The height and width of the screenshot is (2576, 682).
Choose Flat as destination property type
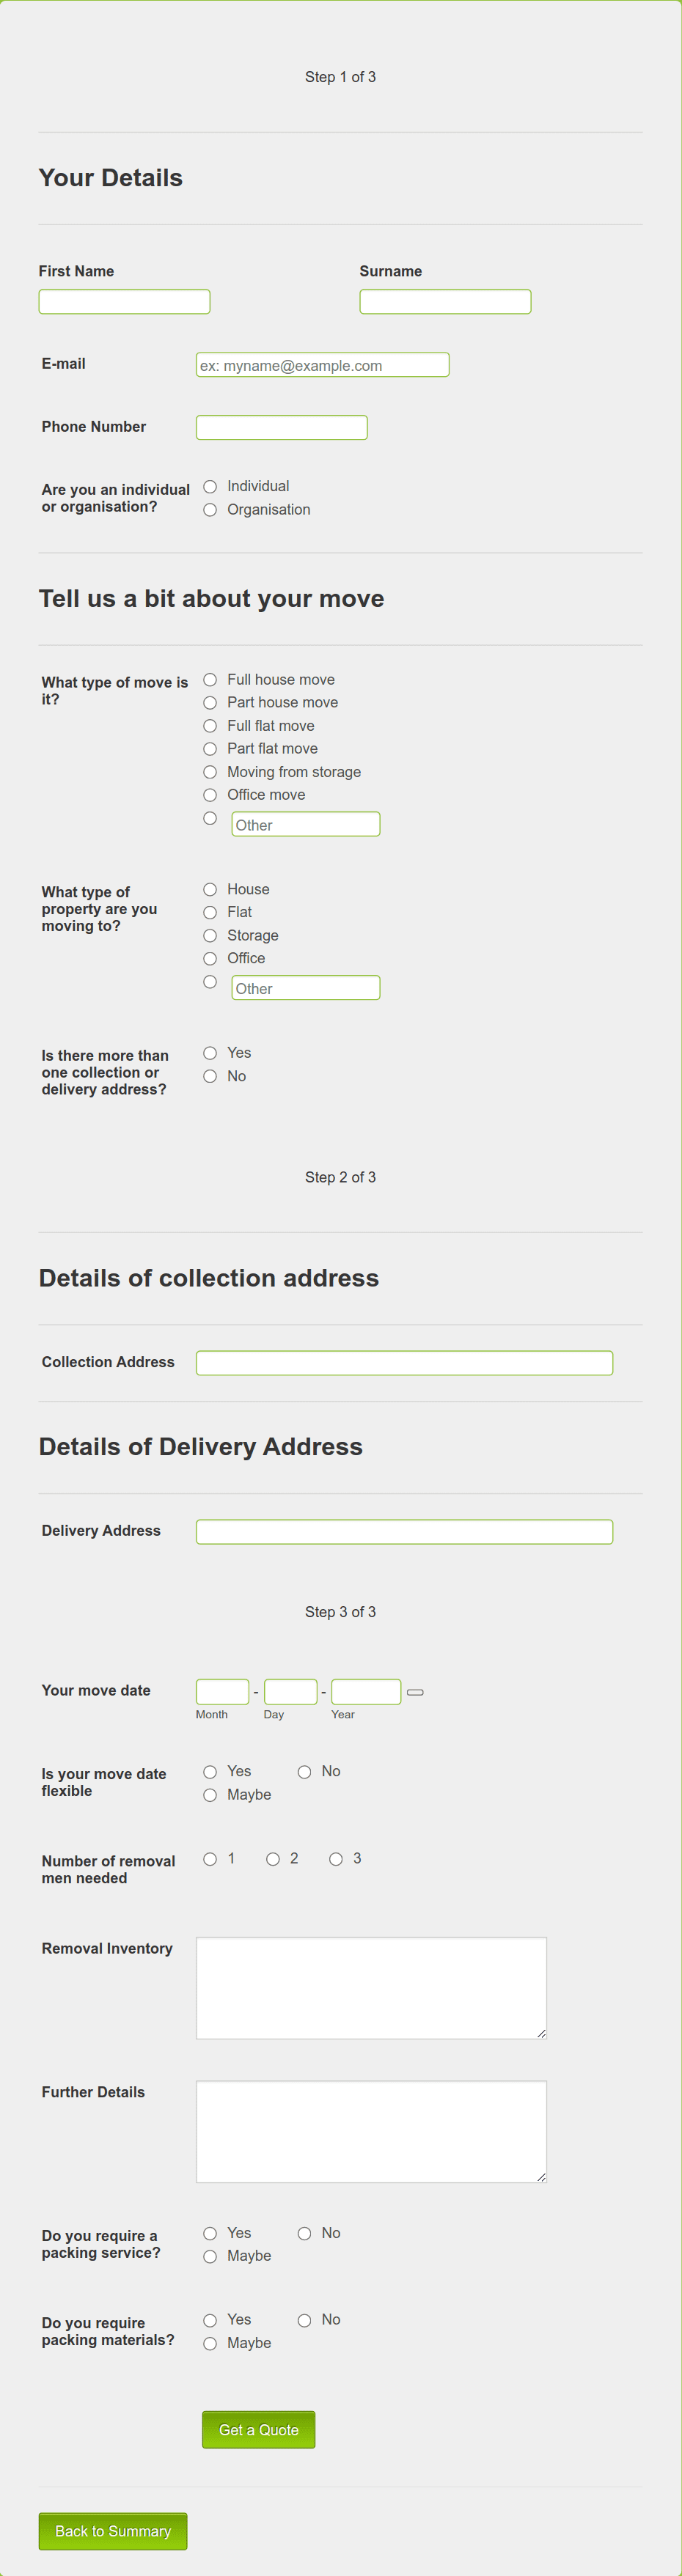210,912
